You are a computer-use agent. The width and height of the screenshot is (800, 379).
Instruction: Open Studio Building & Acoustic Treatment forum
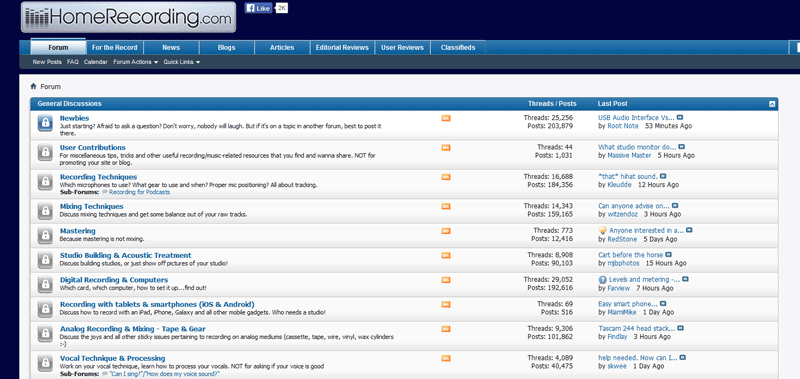click(126, 256)
